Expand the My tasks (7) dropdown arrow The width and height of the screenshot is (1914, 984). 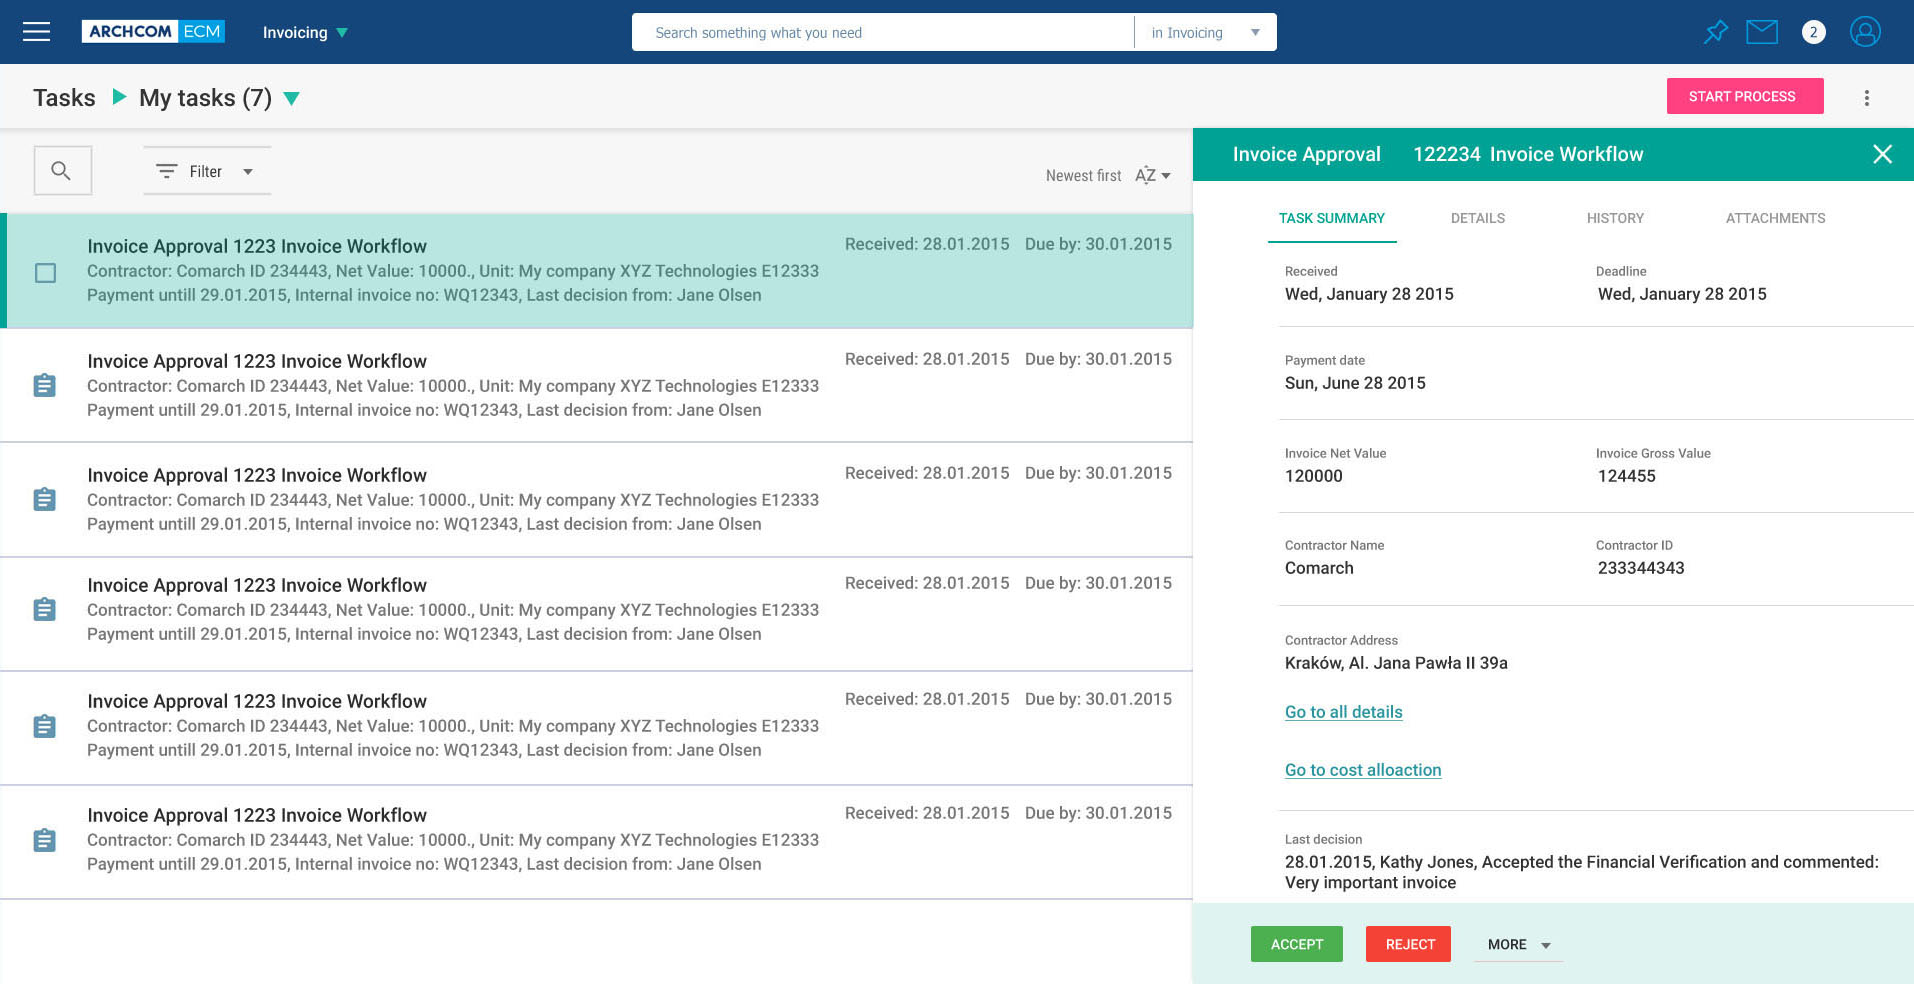pos(292,98)
